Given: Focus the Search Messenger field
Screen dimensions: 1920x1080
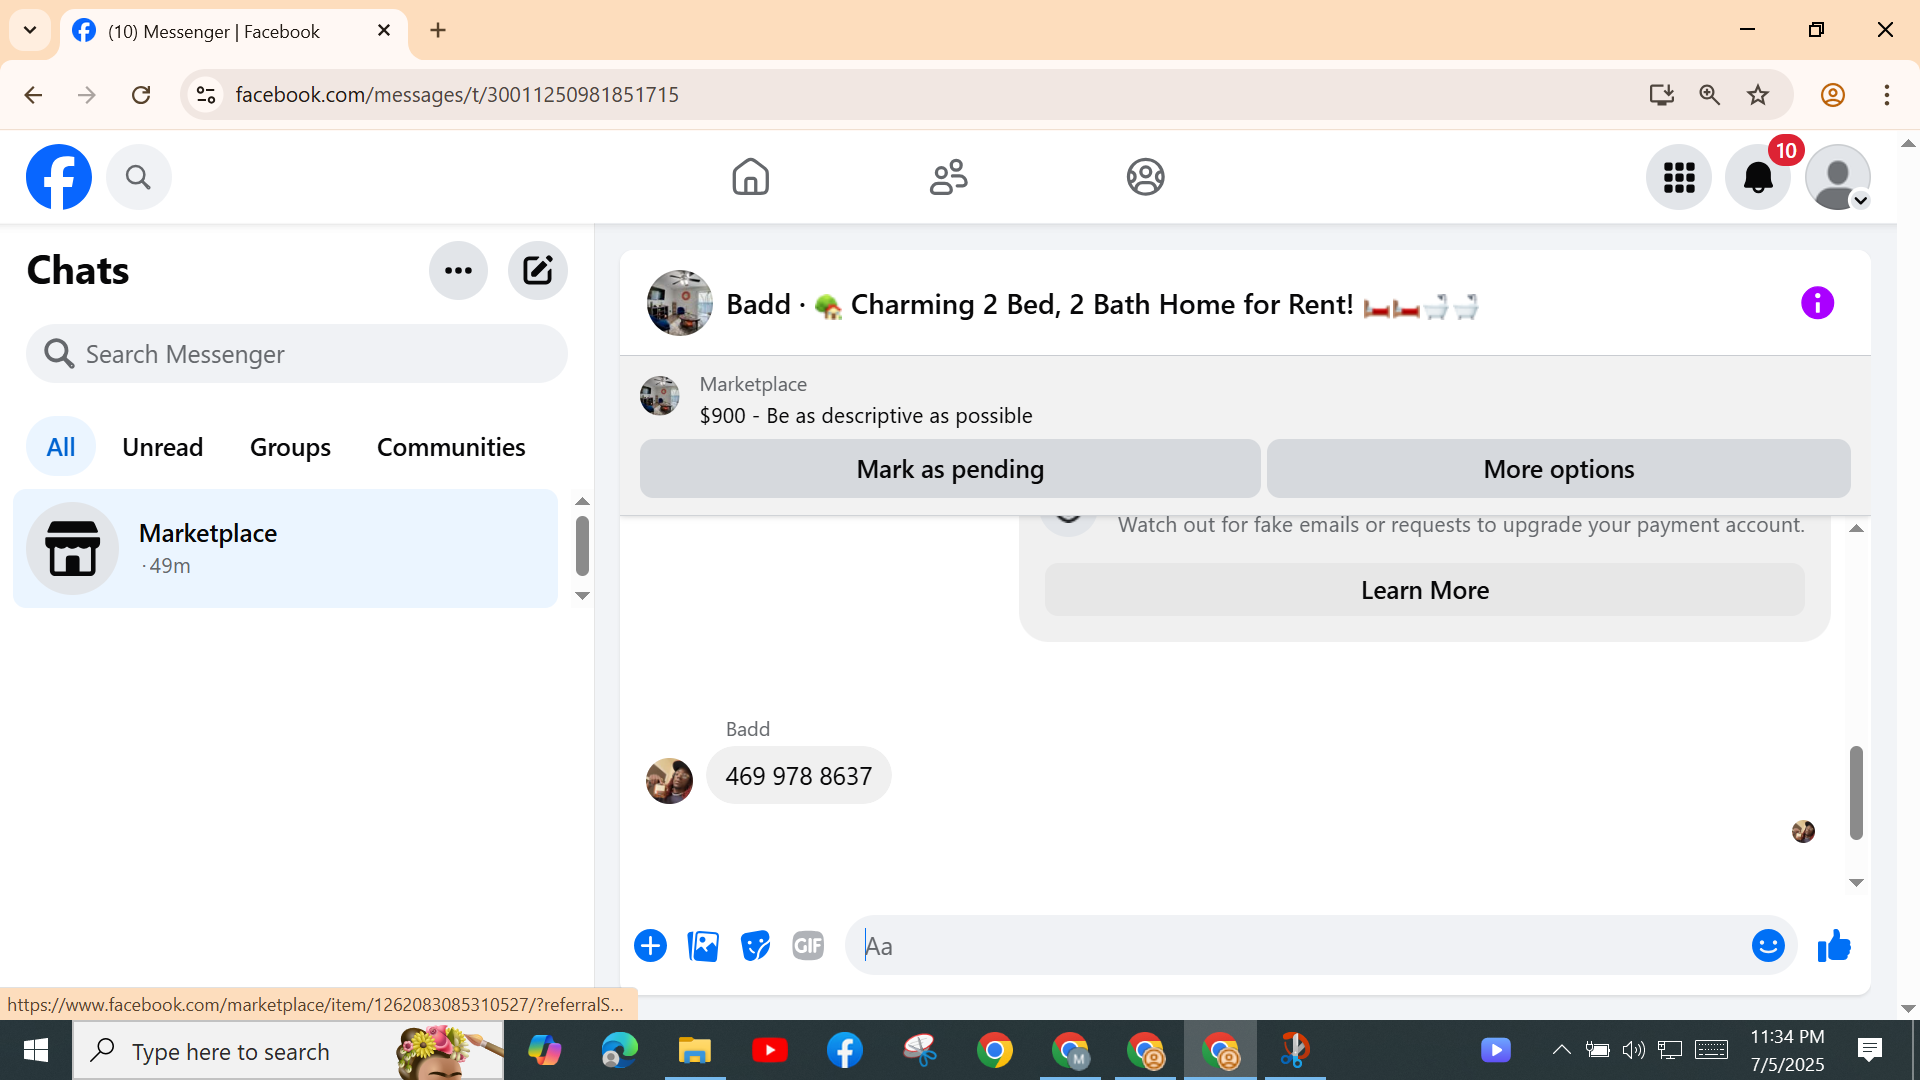Looking at the screenshot, I should 297,354.
